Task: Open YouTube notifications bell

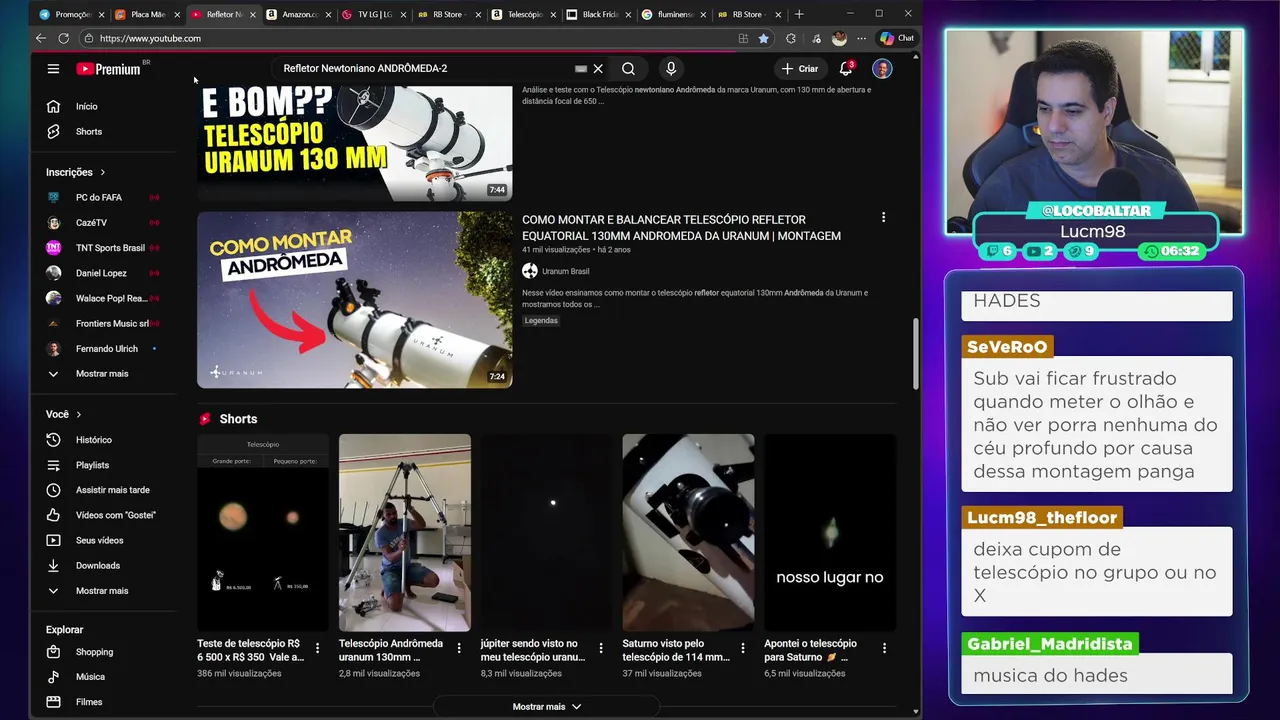Action: [x=846, y=69]
